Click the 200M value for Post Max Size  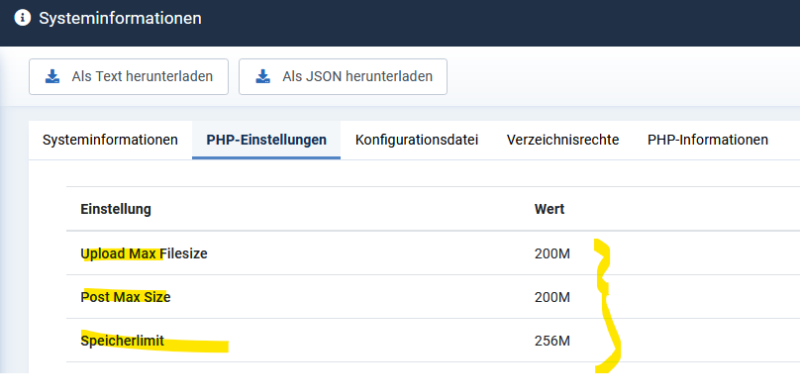(552, 297)
